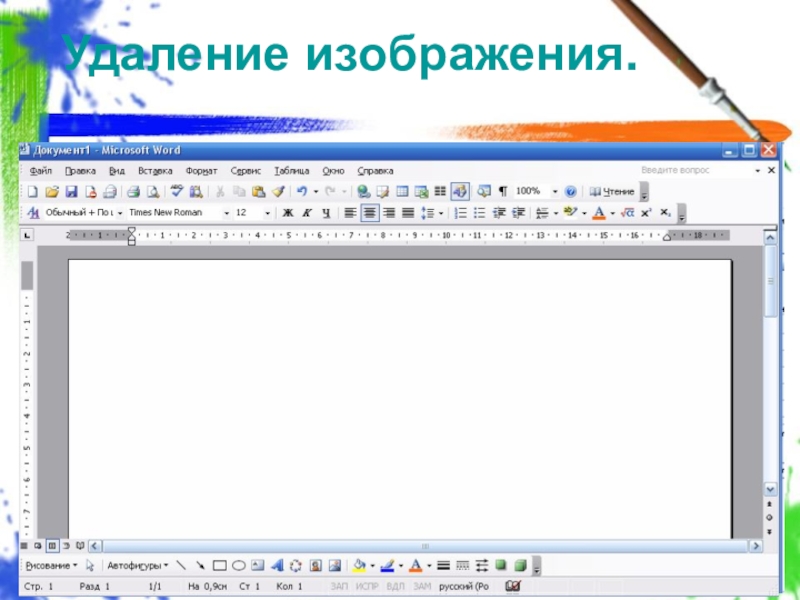The image size is (800, 600).
Task: Toggle bold formatting (Ж)
Action: (x=288, y=213)
